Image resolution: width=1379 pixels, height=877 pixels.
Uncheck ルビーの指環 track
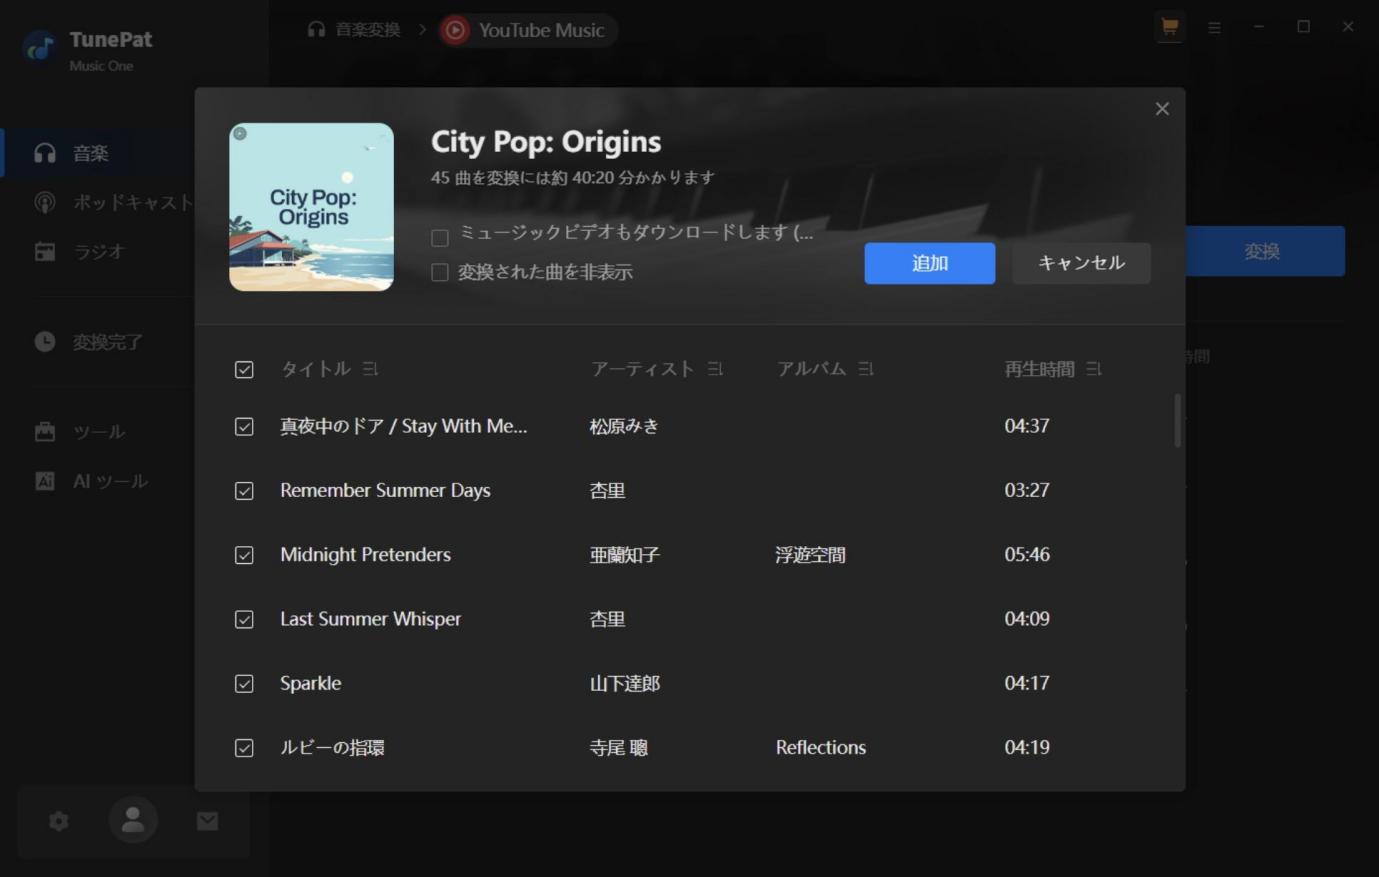coord(244,748)
